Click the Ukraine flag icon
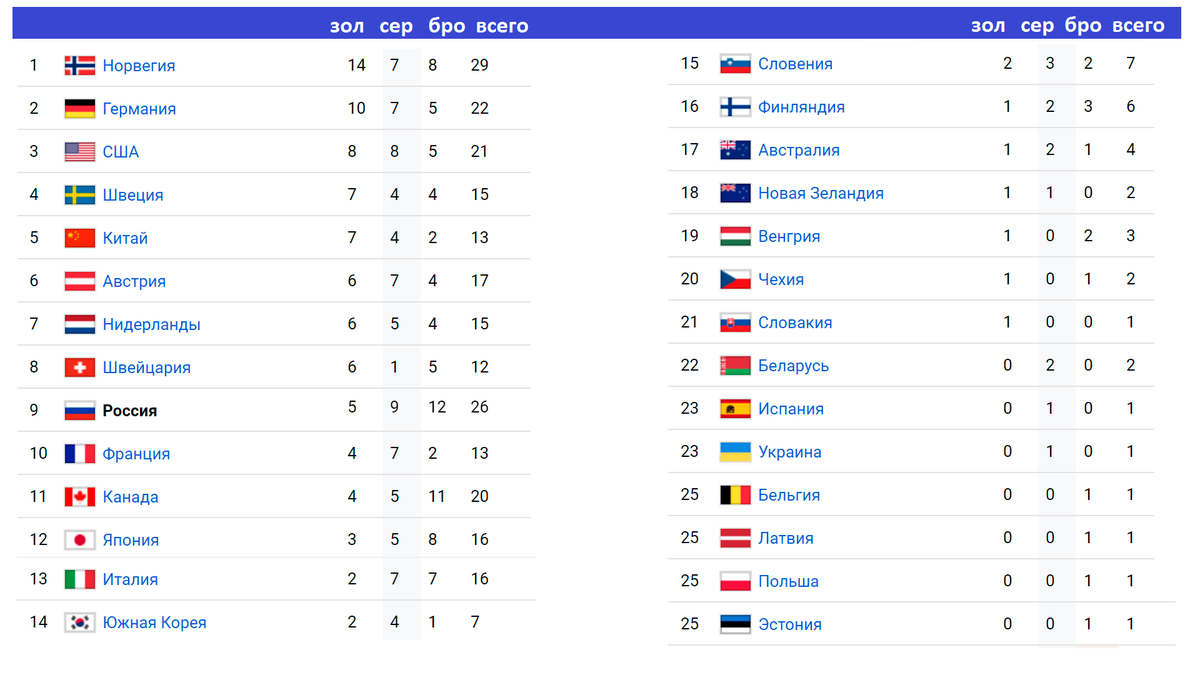Image resolution: width=1200 pixels, height=675 pixels. pyautogui.click(x=735, y=452)
